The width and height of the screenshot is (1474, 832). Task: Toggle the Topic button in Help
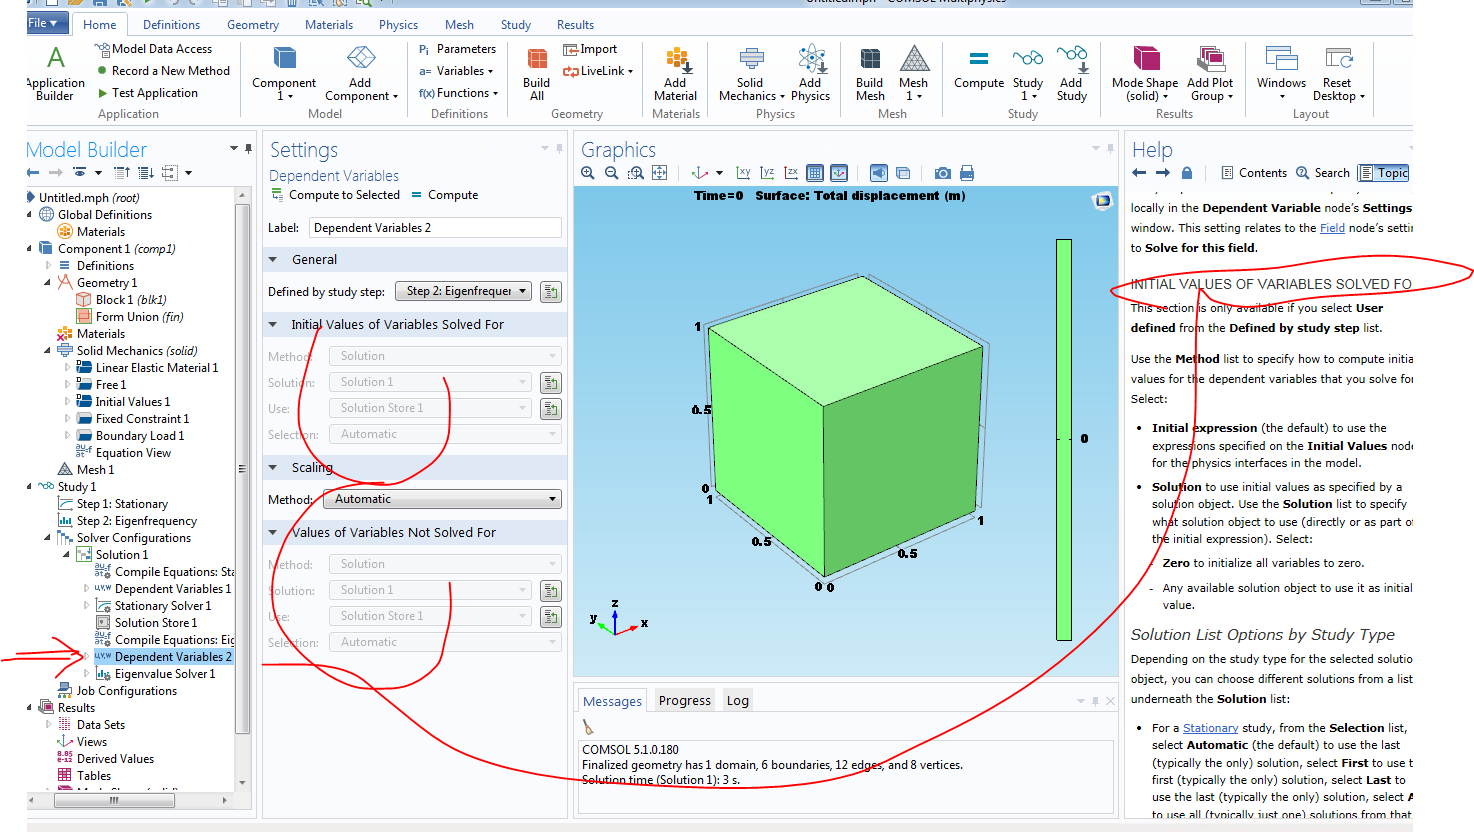pyautogui.click(x=1384, y=173)
